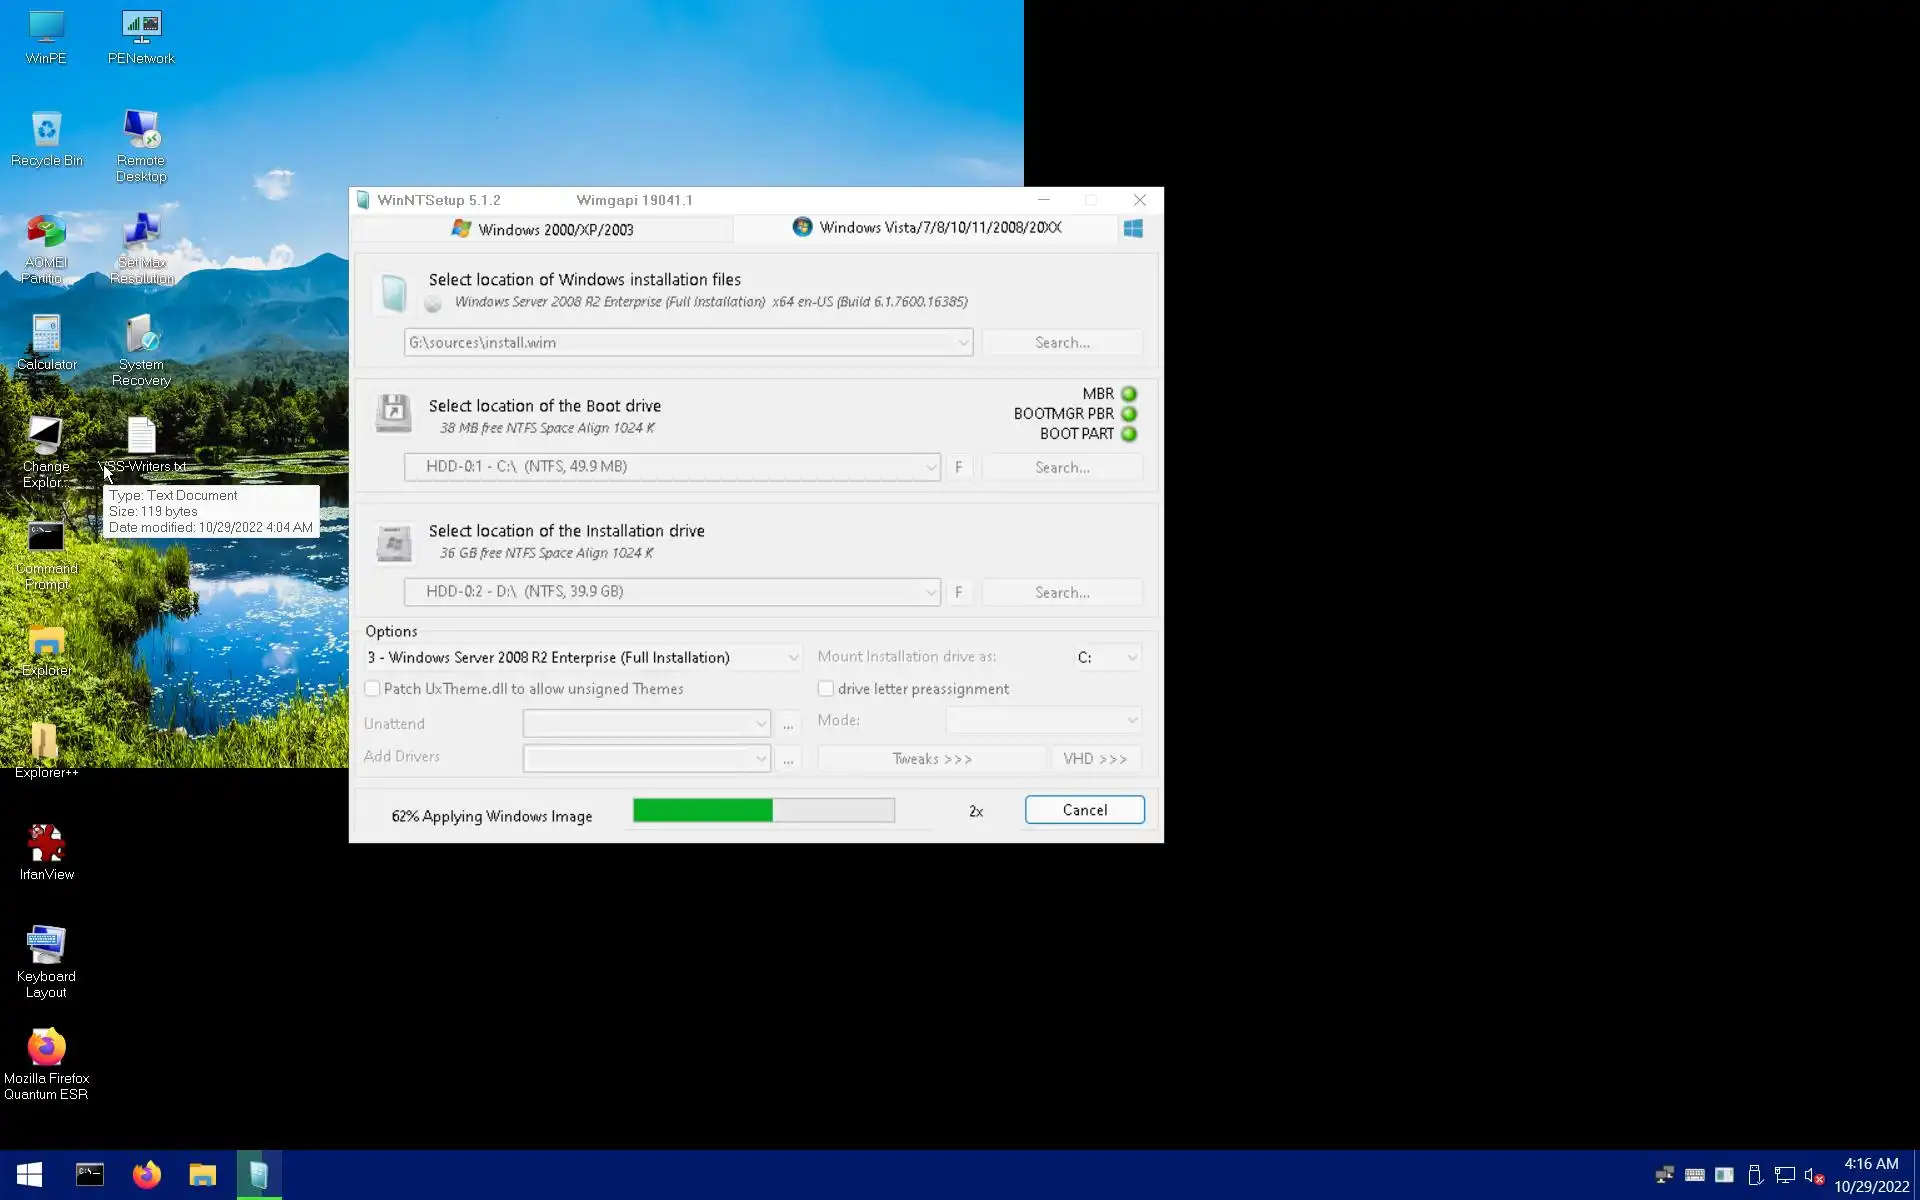Click the Installation drive disk icon
Screen dimensions: 1920x1200
pos(393,543)
